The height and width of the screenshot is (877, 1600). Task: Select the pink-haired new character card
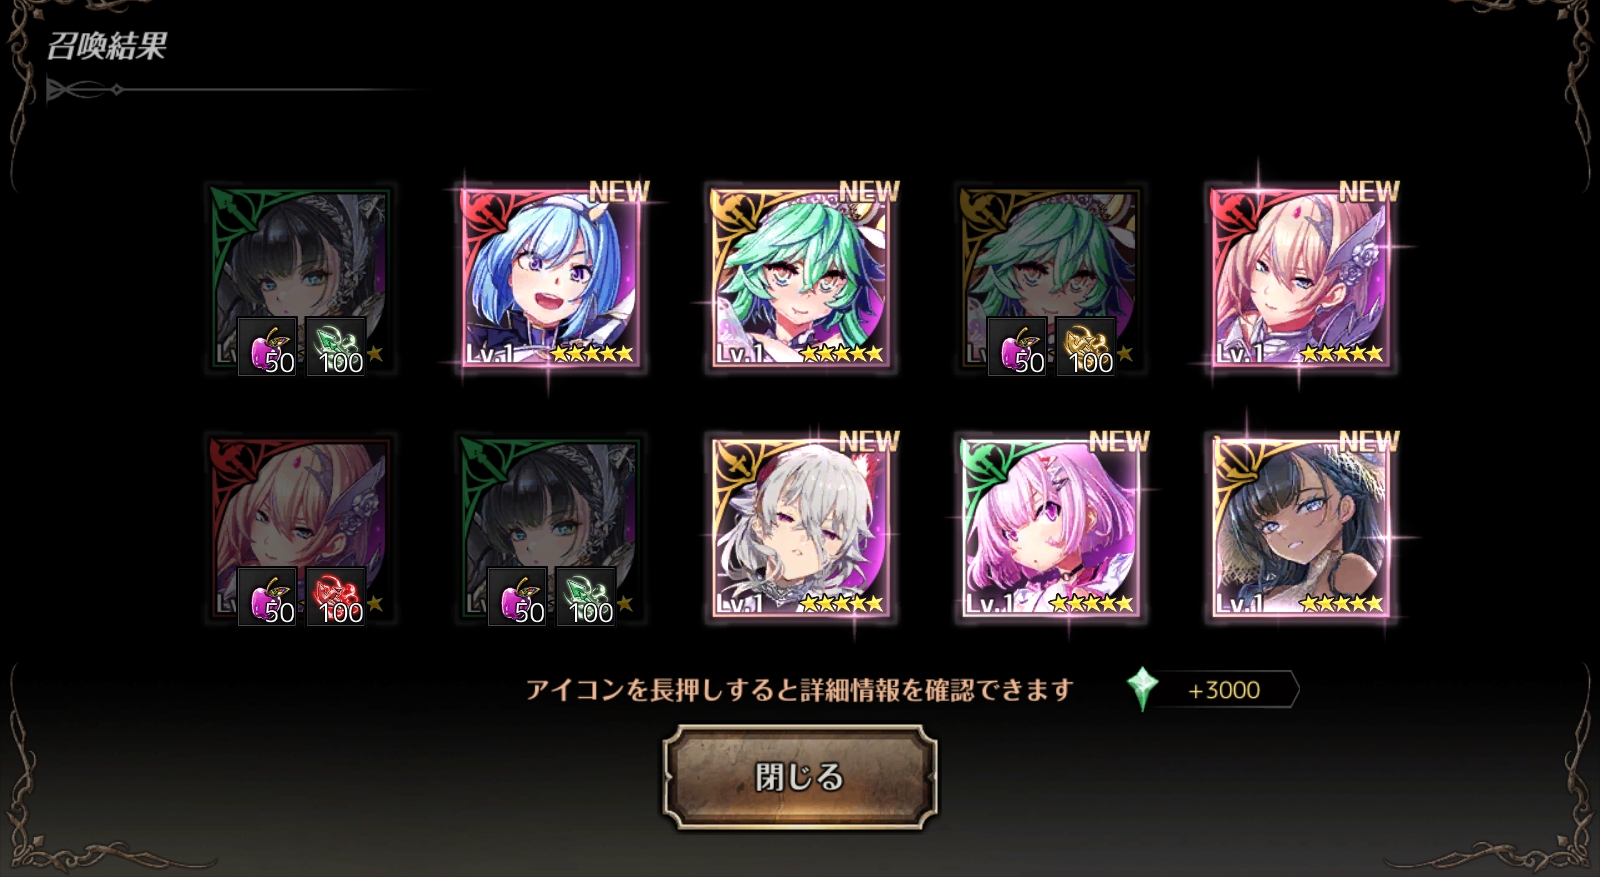(1051, 528)
